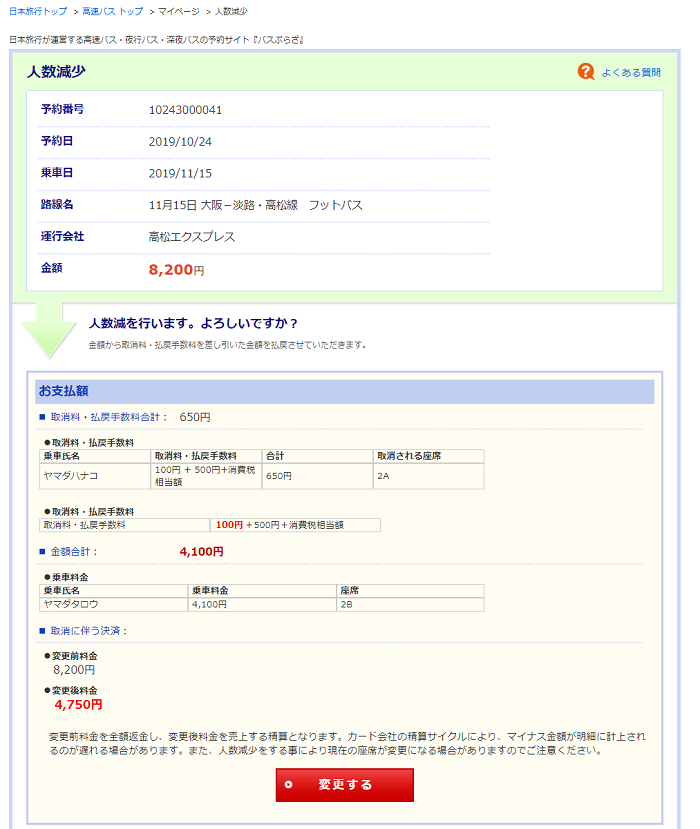Open マイページ from the breadcrumb

[180, 11]
